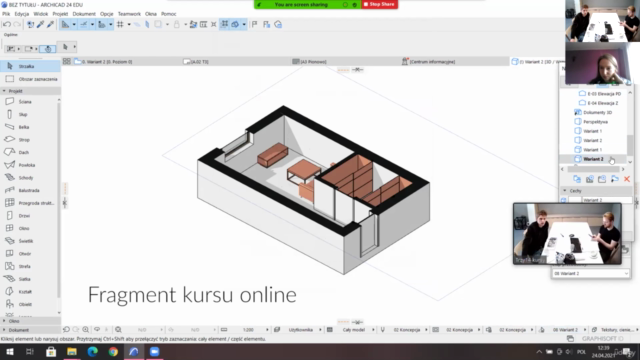Screen dimensions: 640x360
Task: Select the Balustrada railing tool
Action: [29, 190]
